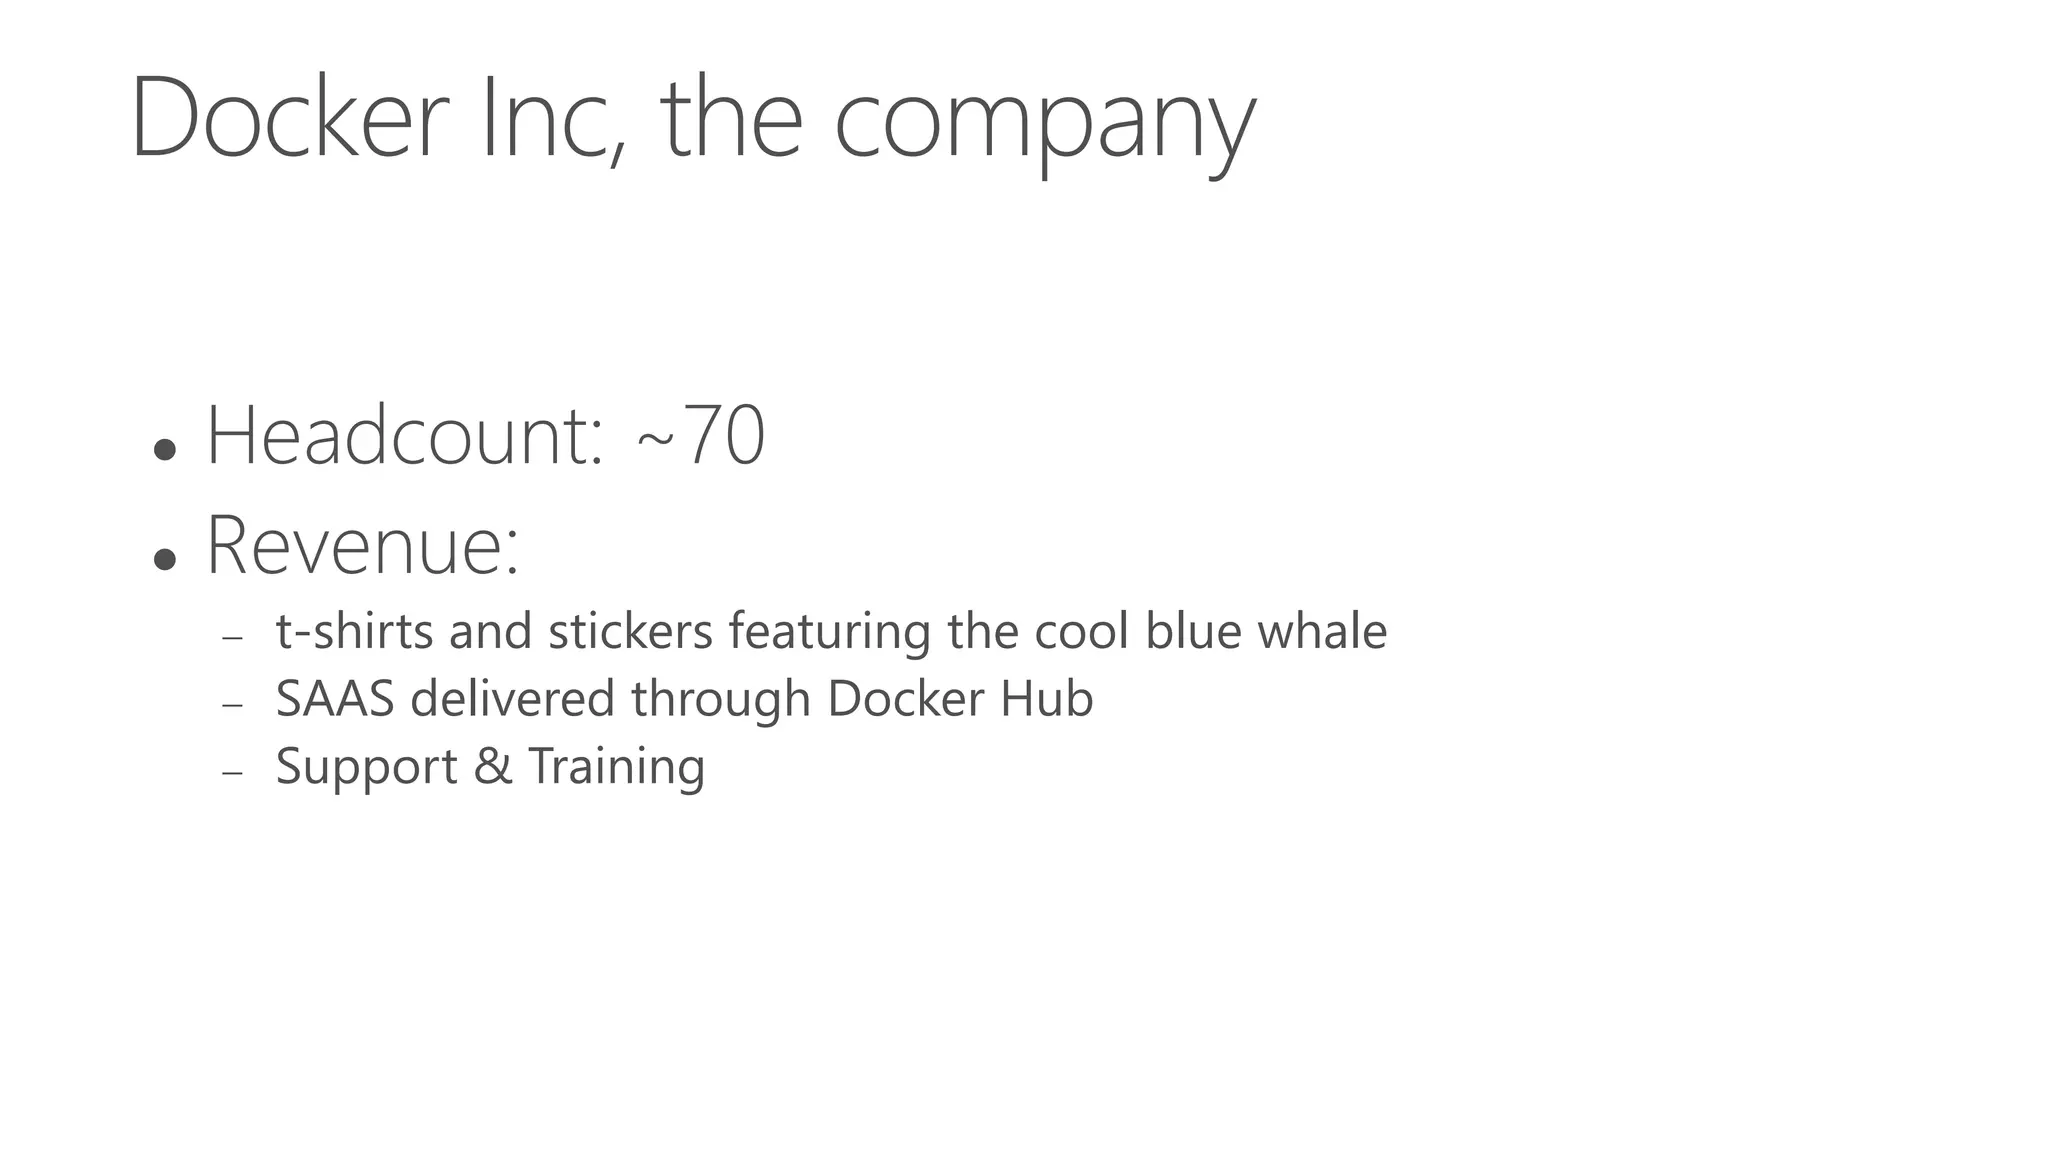The height and width of the screenshot is (1152, 2048).
Task: Click the "~70" headcount number
Action: (x=701, y=437)
